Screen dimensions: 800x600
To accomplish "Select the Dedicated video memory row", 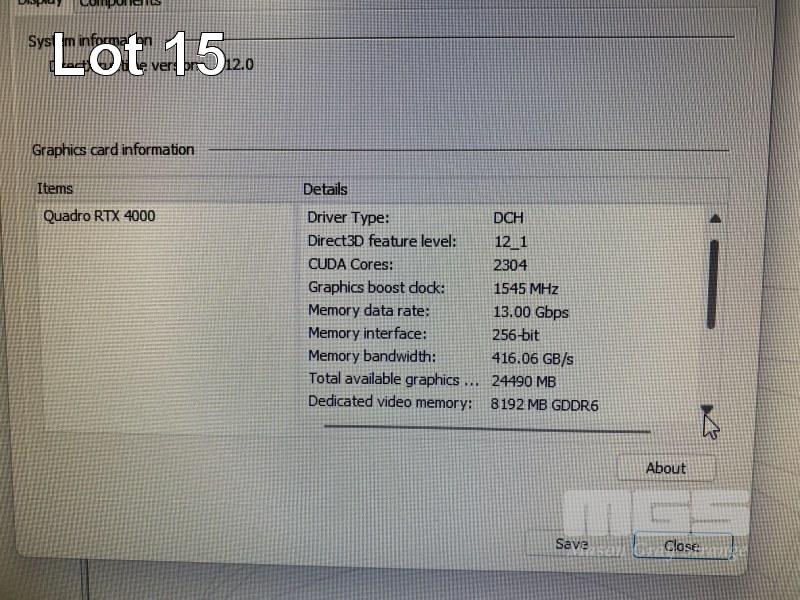I will pyautogui.click(x=389, y=403).
